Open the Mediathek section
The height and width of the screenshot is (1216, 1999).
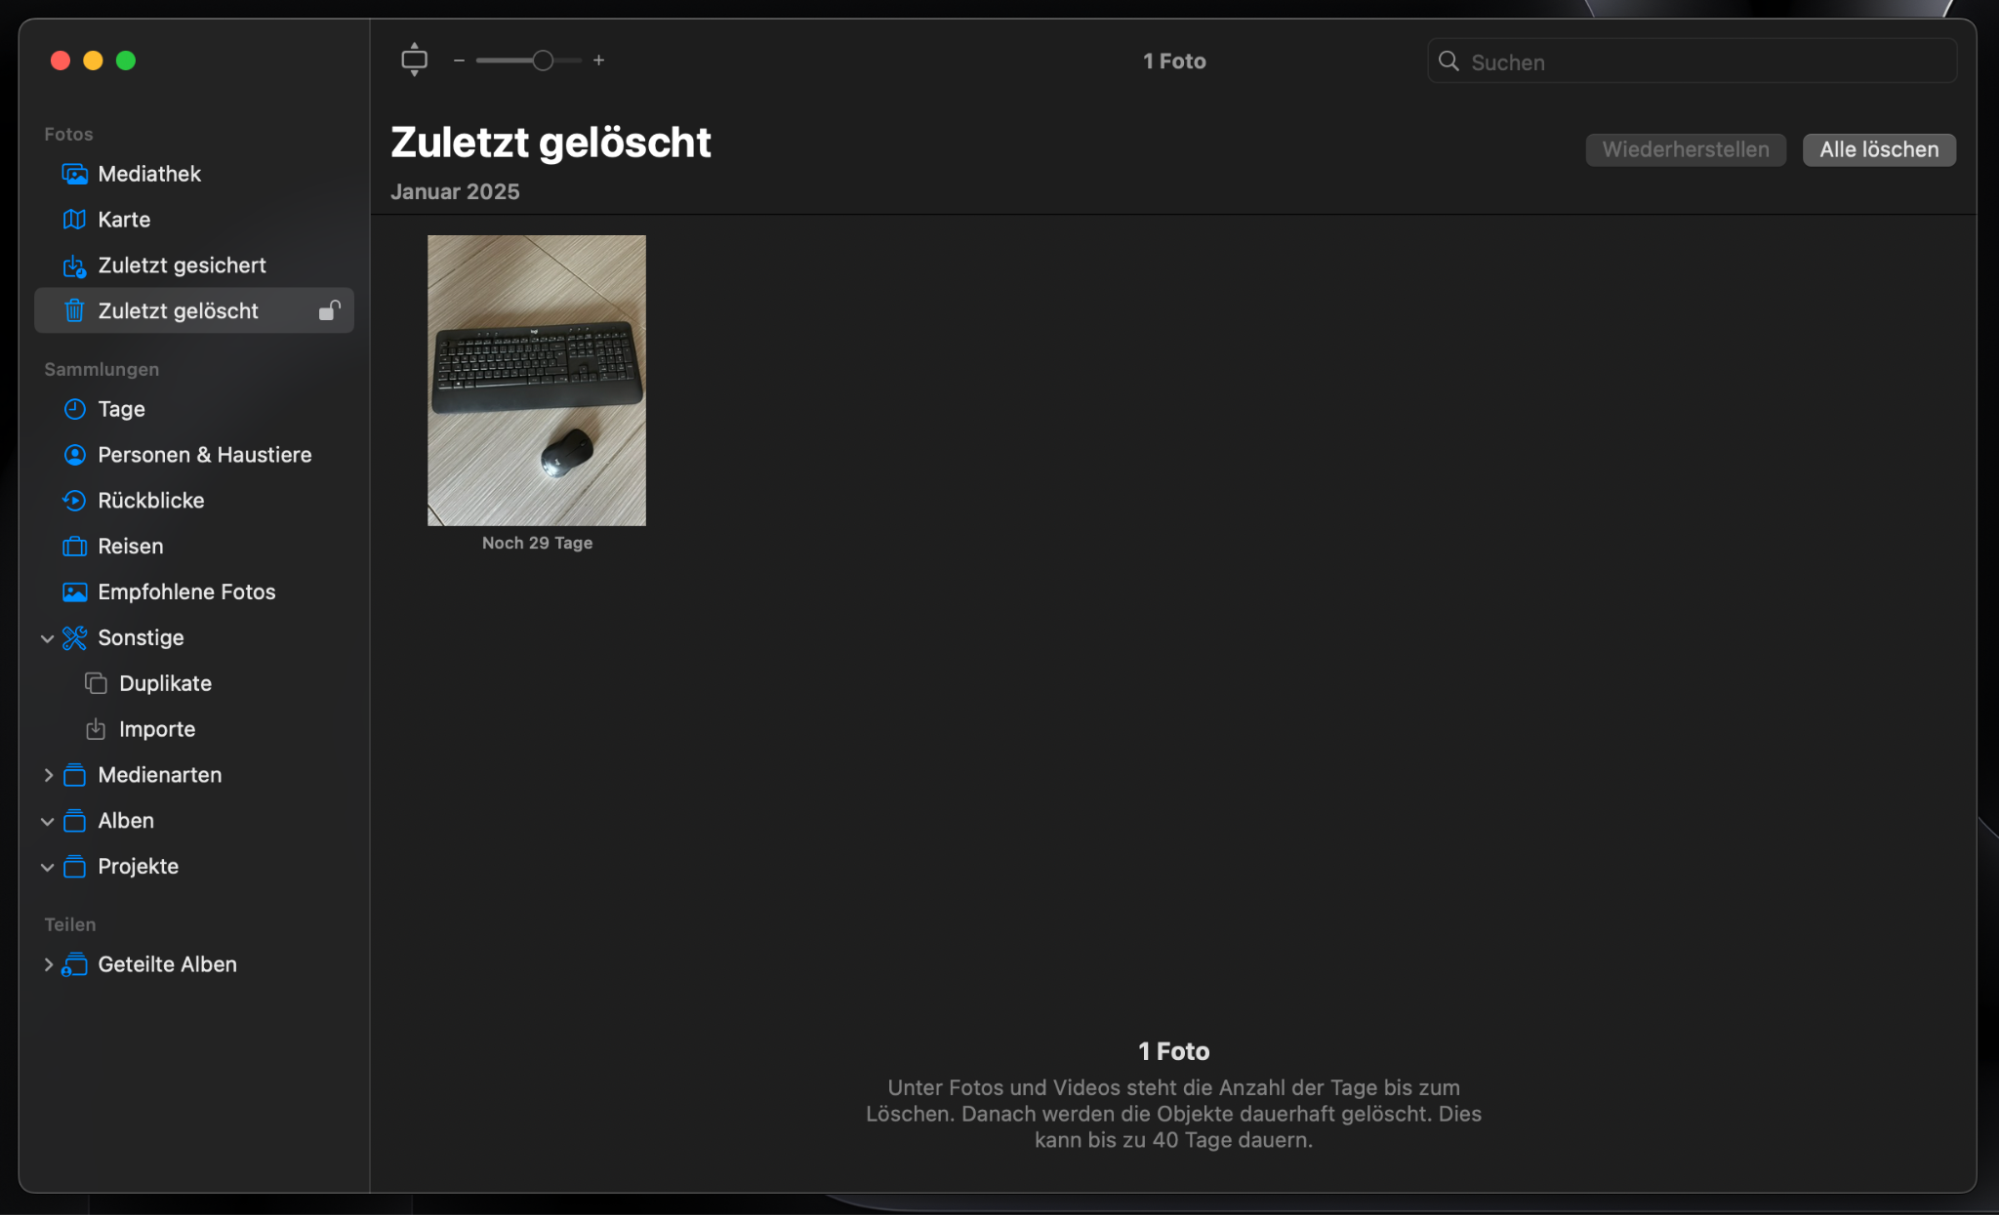[148, 173]
